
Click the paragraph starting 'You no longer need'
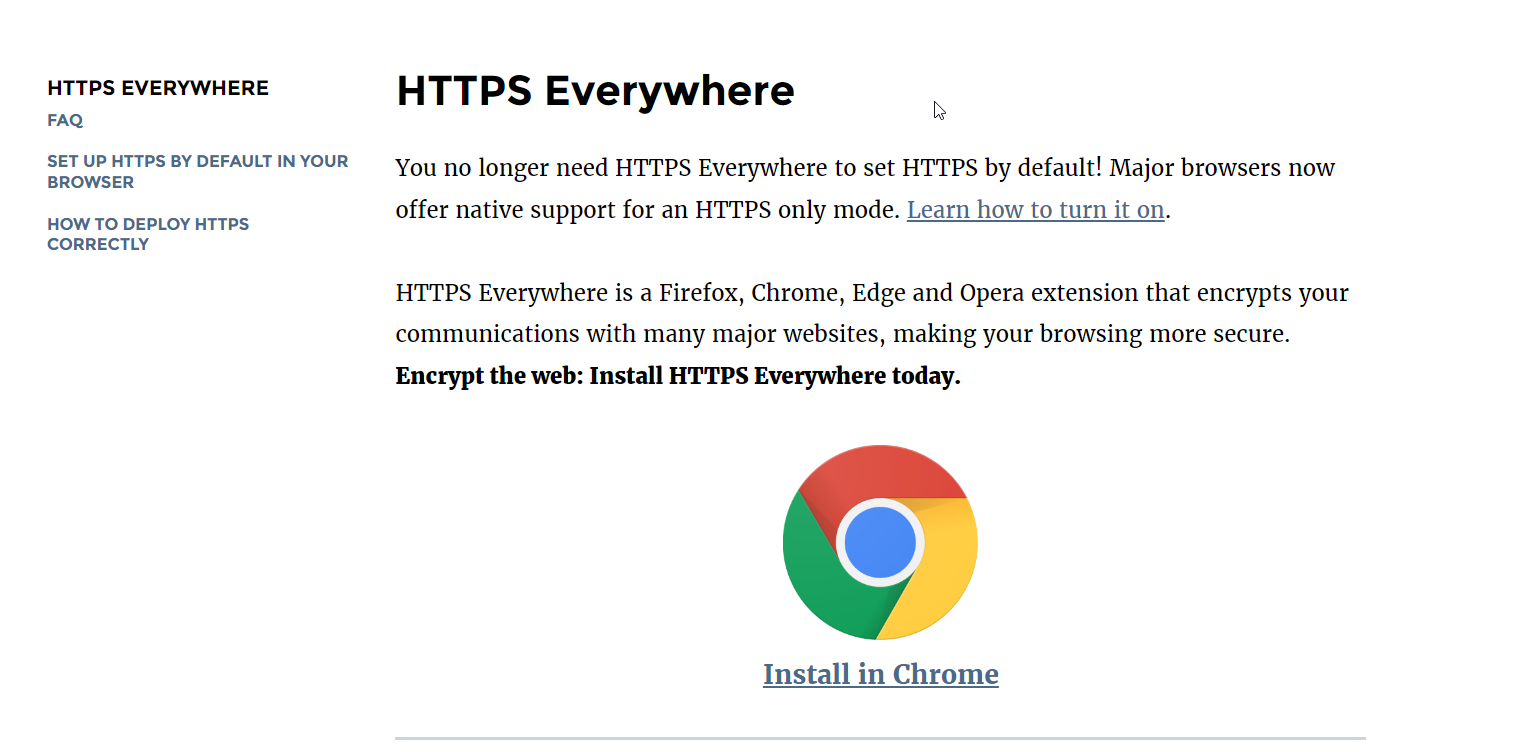click(865, 188)
